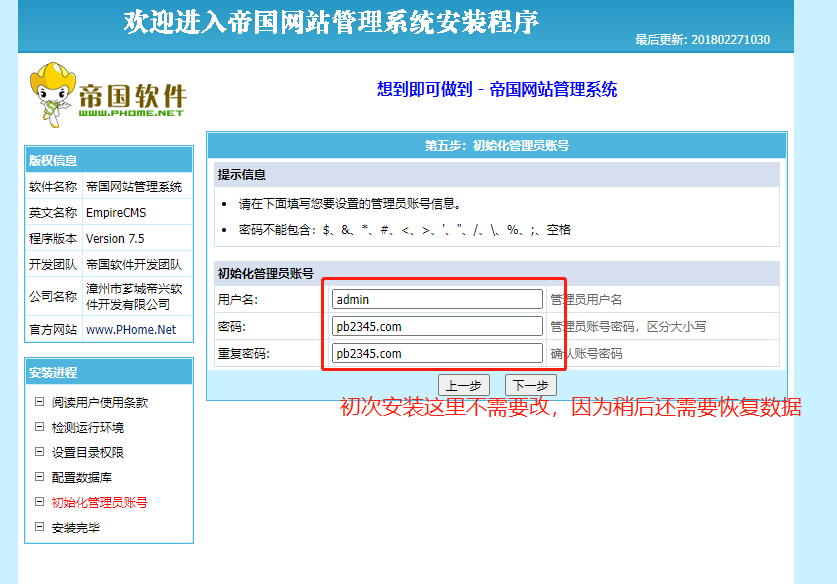Image resolution: width=837 pixels, height=584 pixels.
Task: Focus the 重复密码 confirm password field
Action: pyautogui.click(x=437, y=353)
